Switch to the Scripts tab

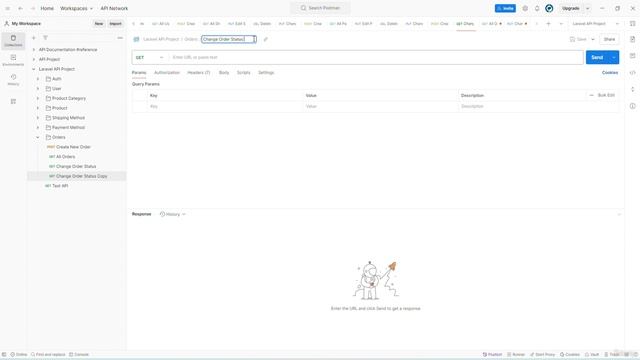(244, 73)
